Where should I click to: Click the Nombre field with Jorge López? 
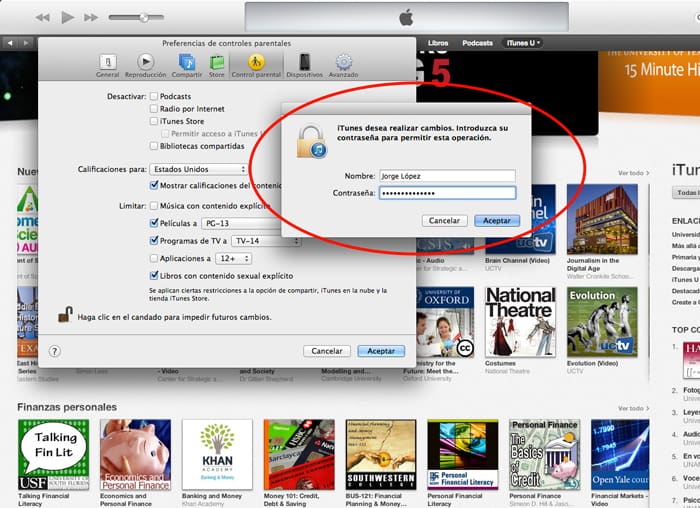pos(447,176)
